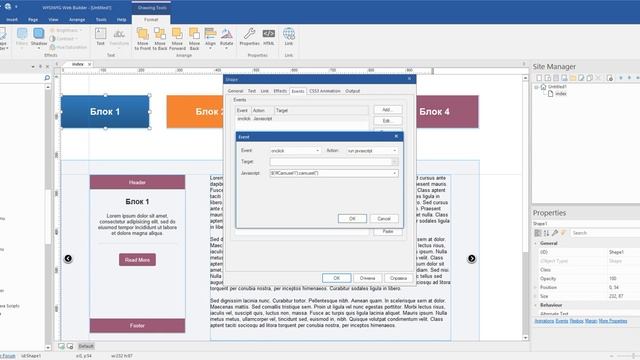
Task: Expand the Position property row
Action: 536,287
